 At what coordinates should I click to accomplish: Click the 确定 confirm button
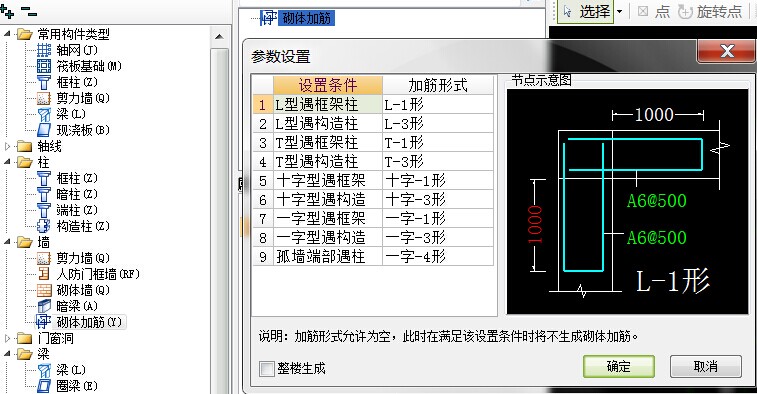[x=619, y=366]
